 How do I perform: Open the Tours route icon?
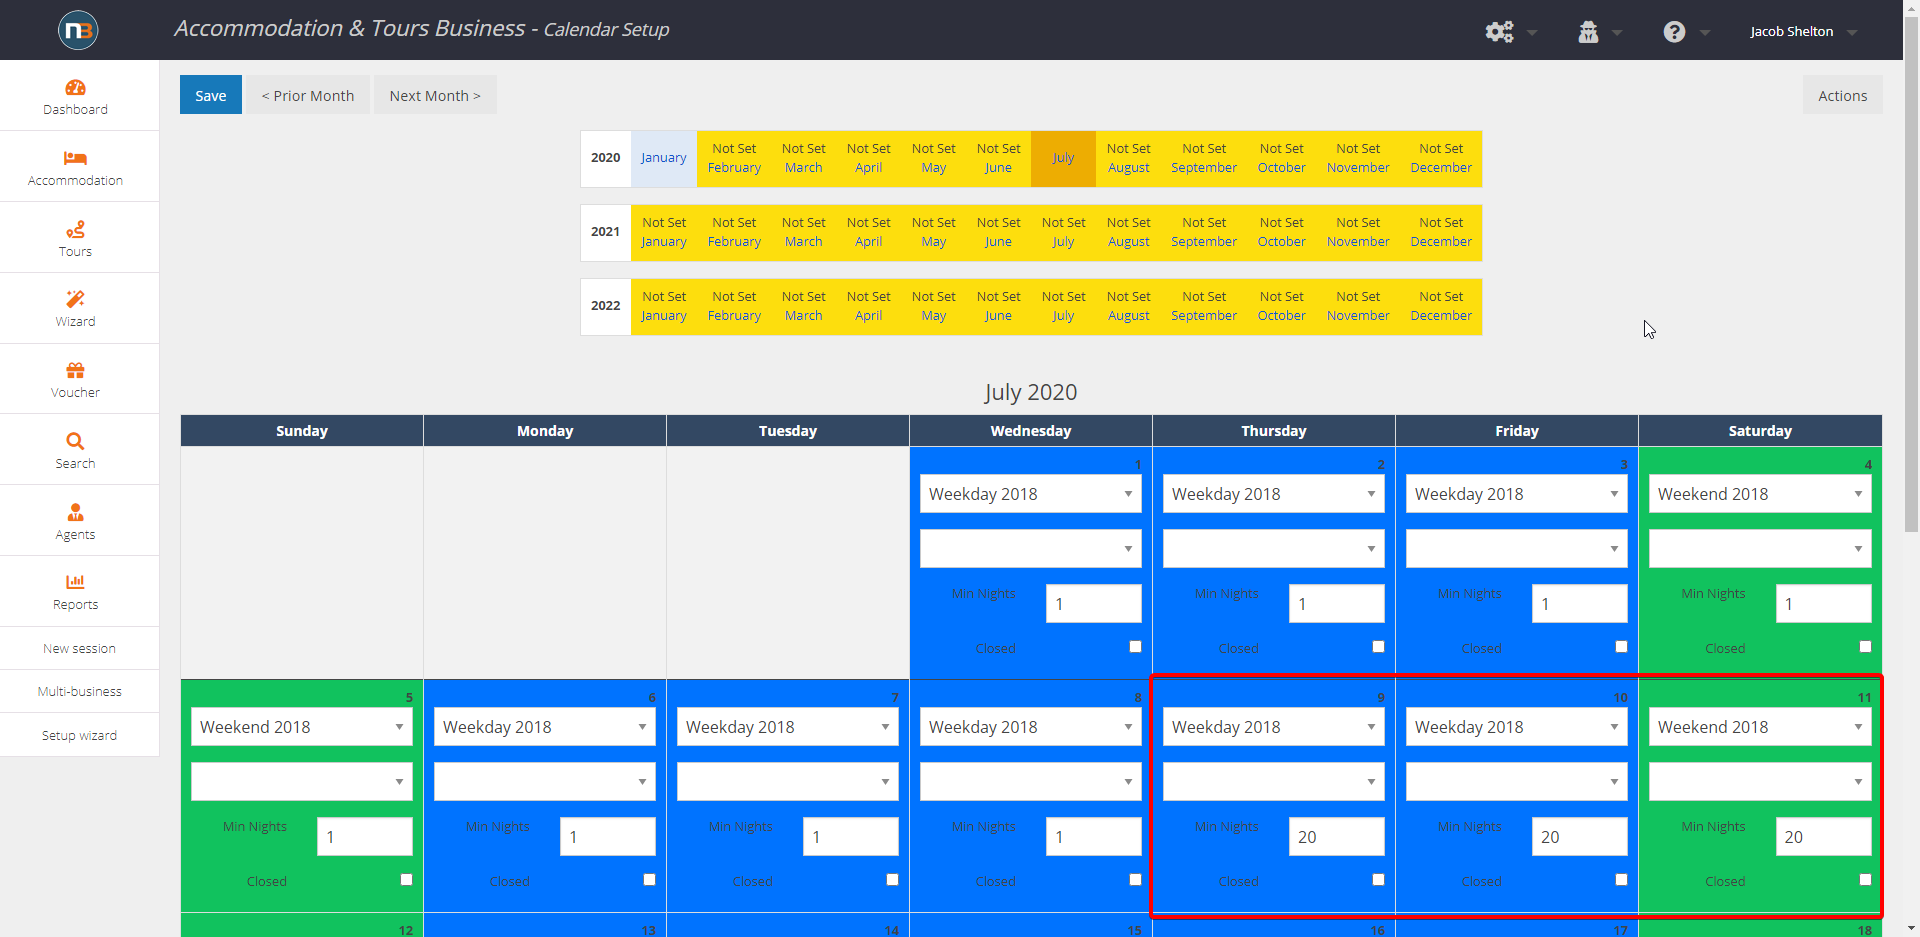(x=75, y=229)
